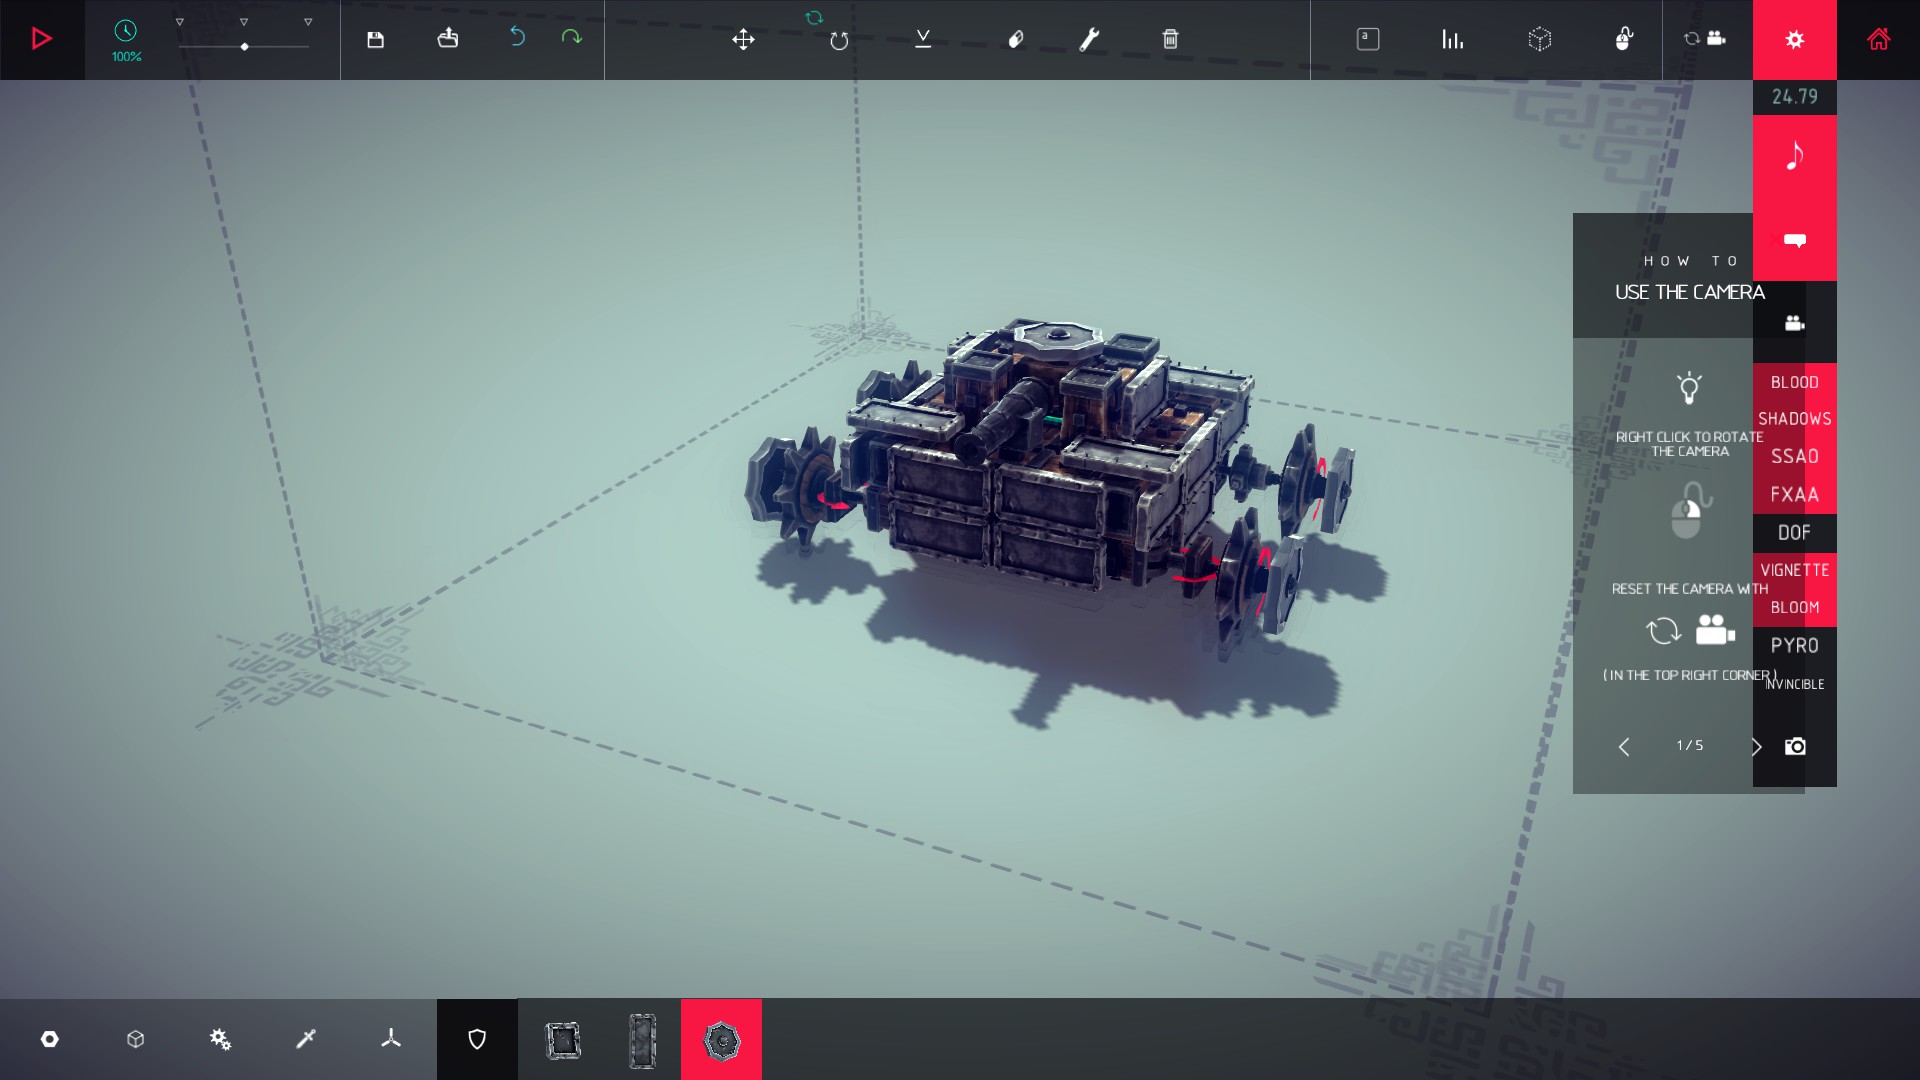Viewport: 1920px width, 1080px height.
Task: Adjust the time scale slider handle
Action: [x=244, y=47]
